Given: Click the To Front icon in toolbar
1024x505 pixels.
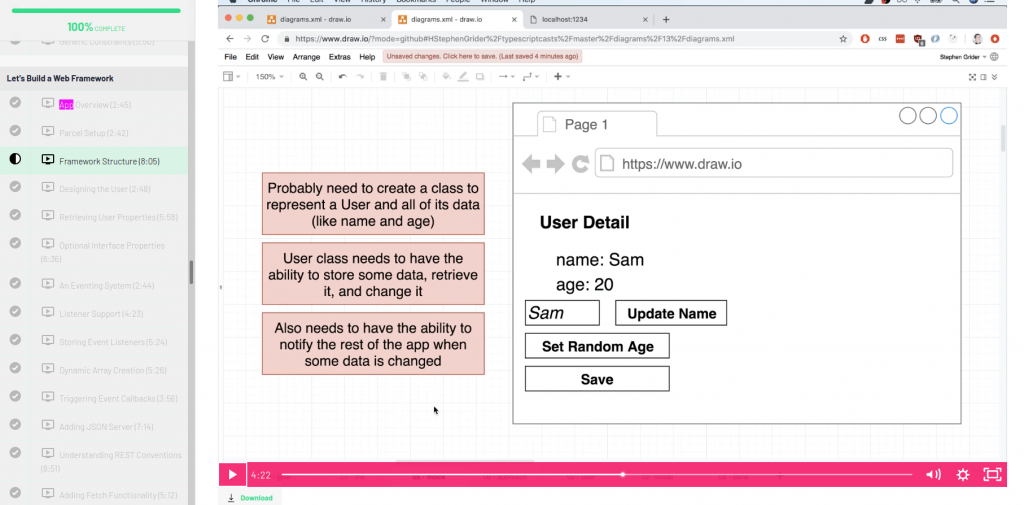Looking at the screenshot, I should pos(406,76).
